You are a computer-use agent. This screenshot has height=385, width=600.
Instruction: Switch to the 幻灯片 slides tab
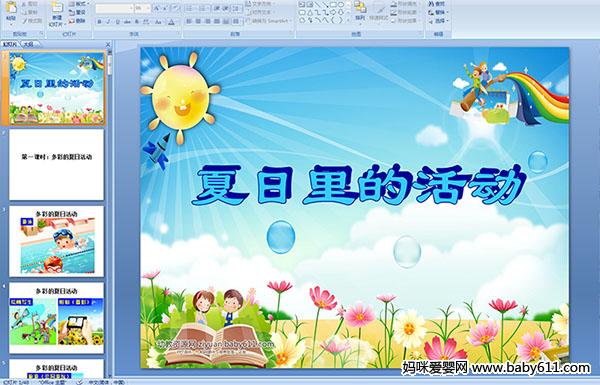tap(10, 44)
